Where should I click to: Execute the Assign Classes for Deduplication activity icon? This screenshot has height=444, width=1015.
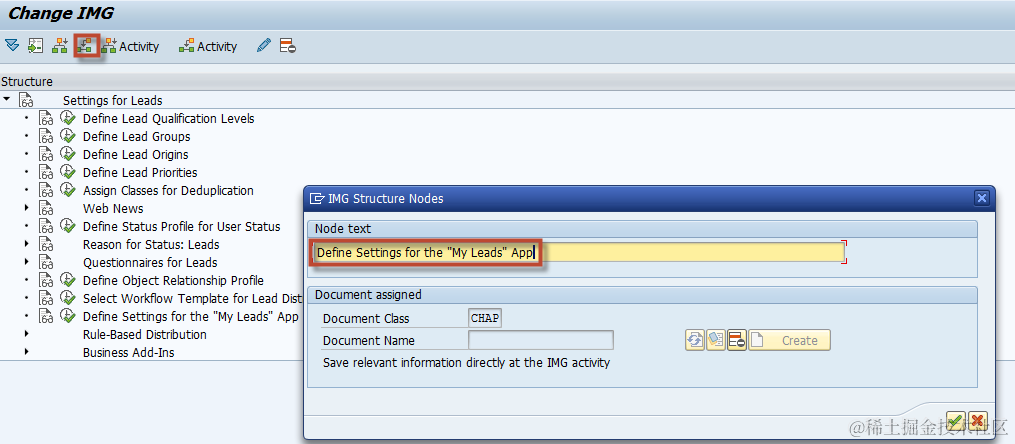67,190
